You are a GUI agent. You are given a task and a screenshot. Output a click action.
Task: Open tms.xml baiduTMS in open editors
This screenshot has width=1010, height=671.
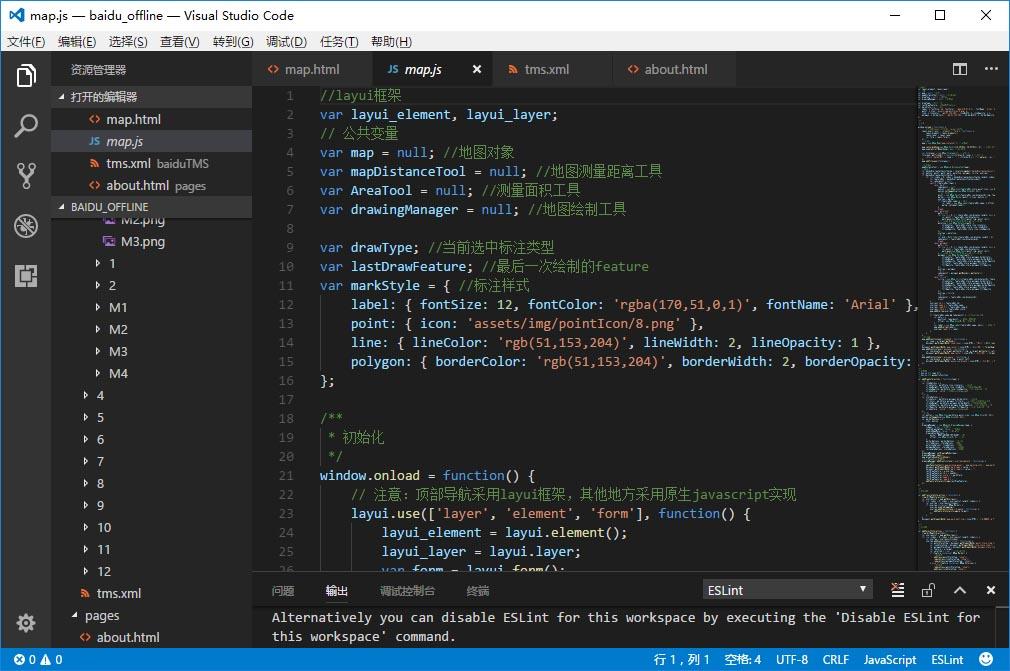pyautogui.click(x=151, y=163)
